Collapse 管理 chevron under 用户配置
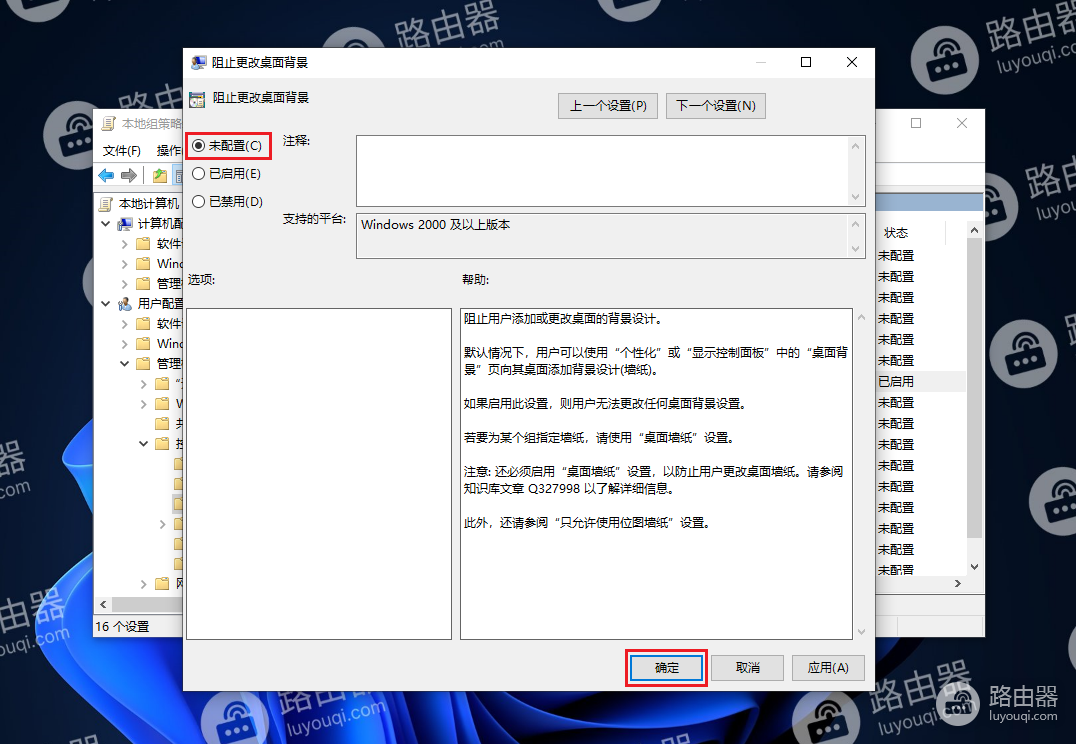Image resolution: width=1076 pixels, height=744 pixels. 124,363
